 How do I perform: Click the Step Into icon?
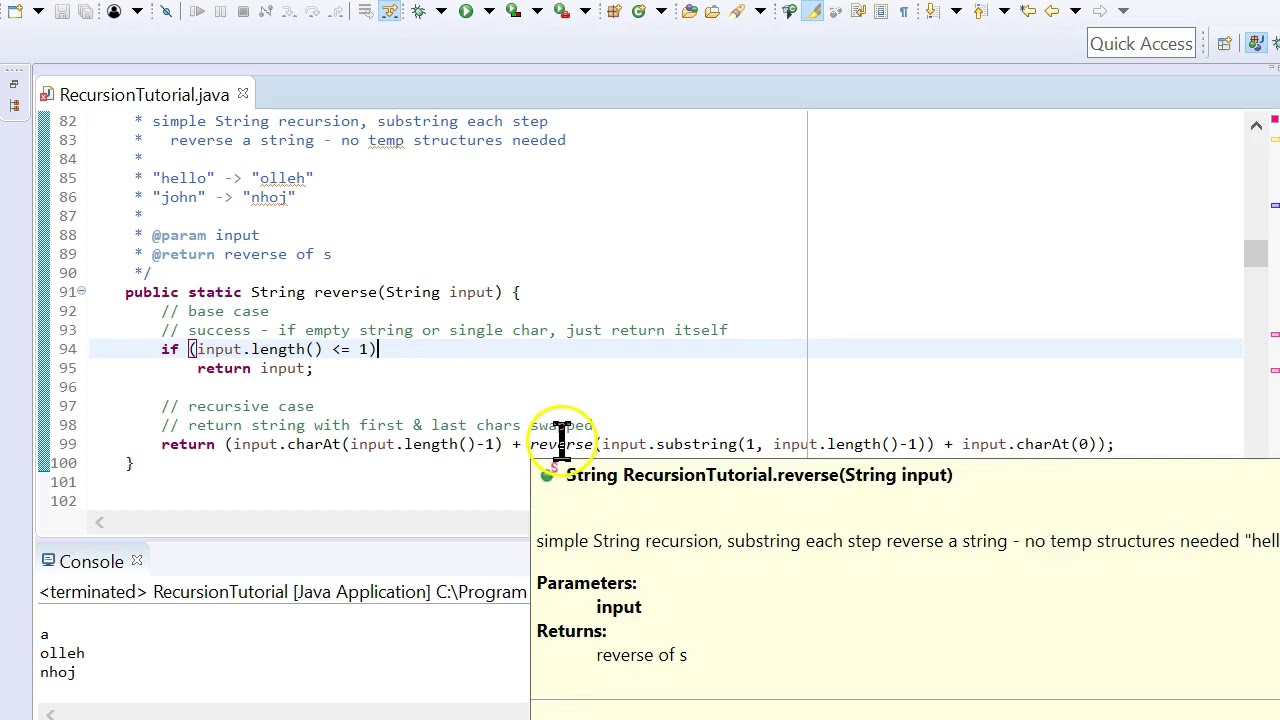289,11
